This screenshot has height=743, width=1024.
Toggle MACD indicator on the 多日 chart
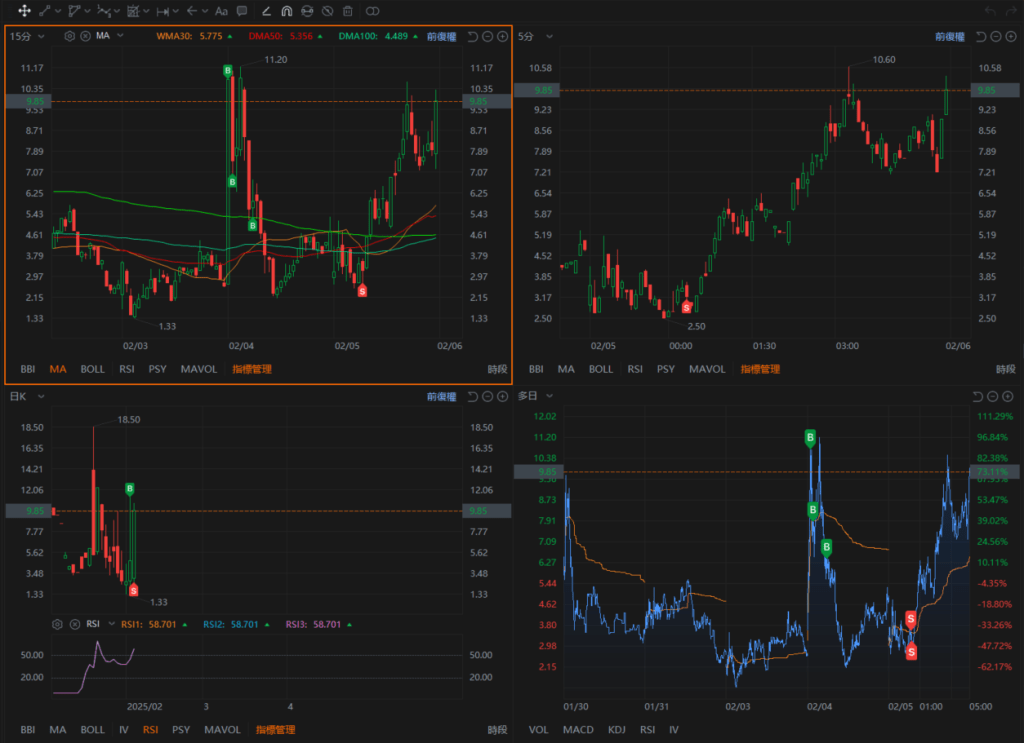(577, 730)
